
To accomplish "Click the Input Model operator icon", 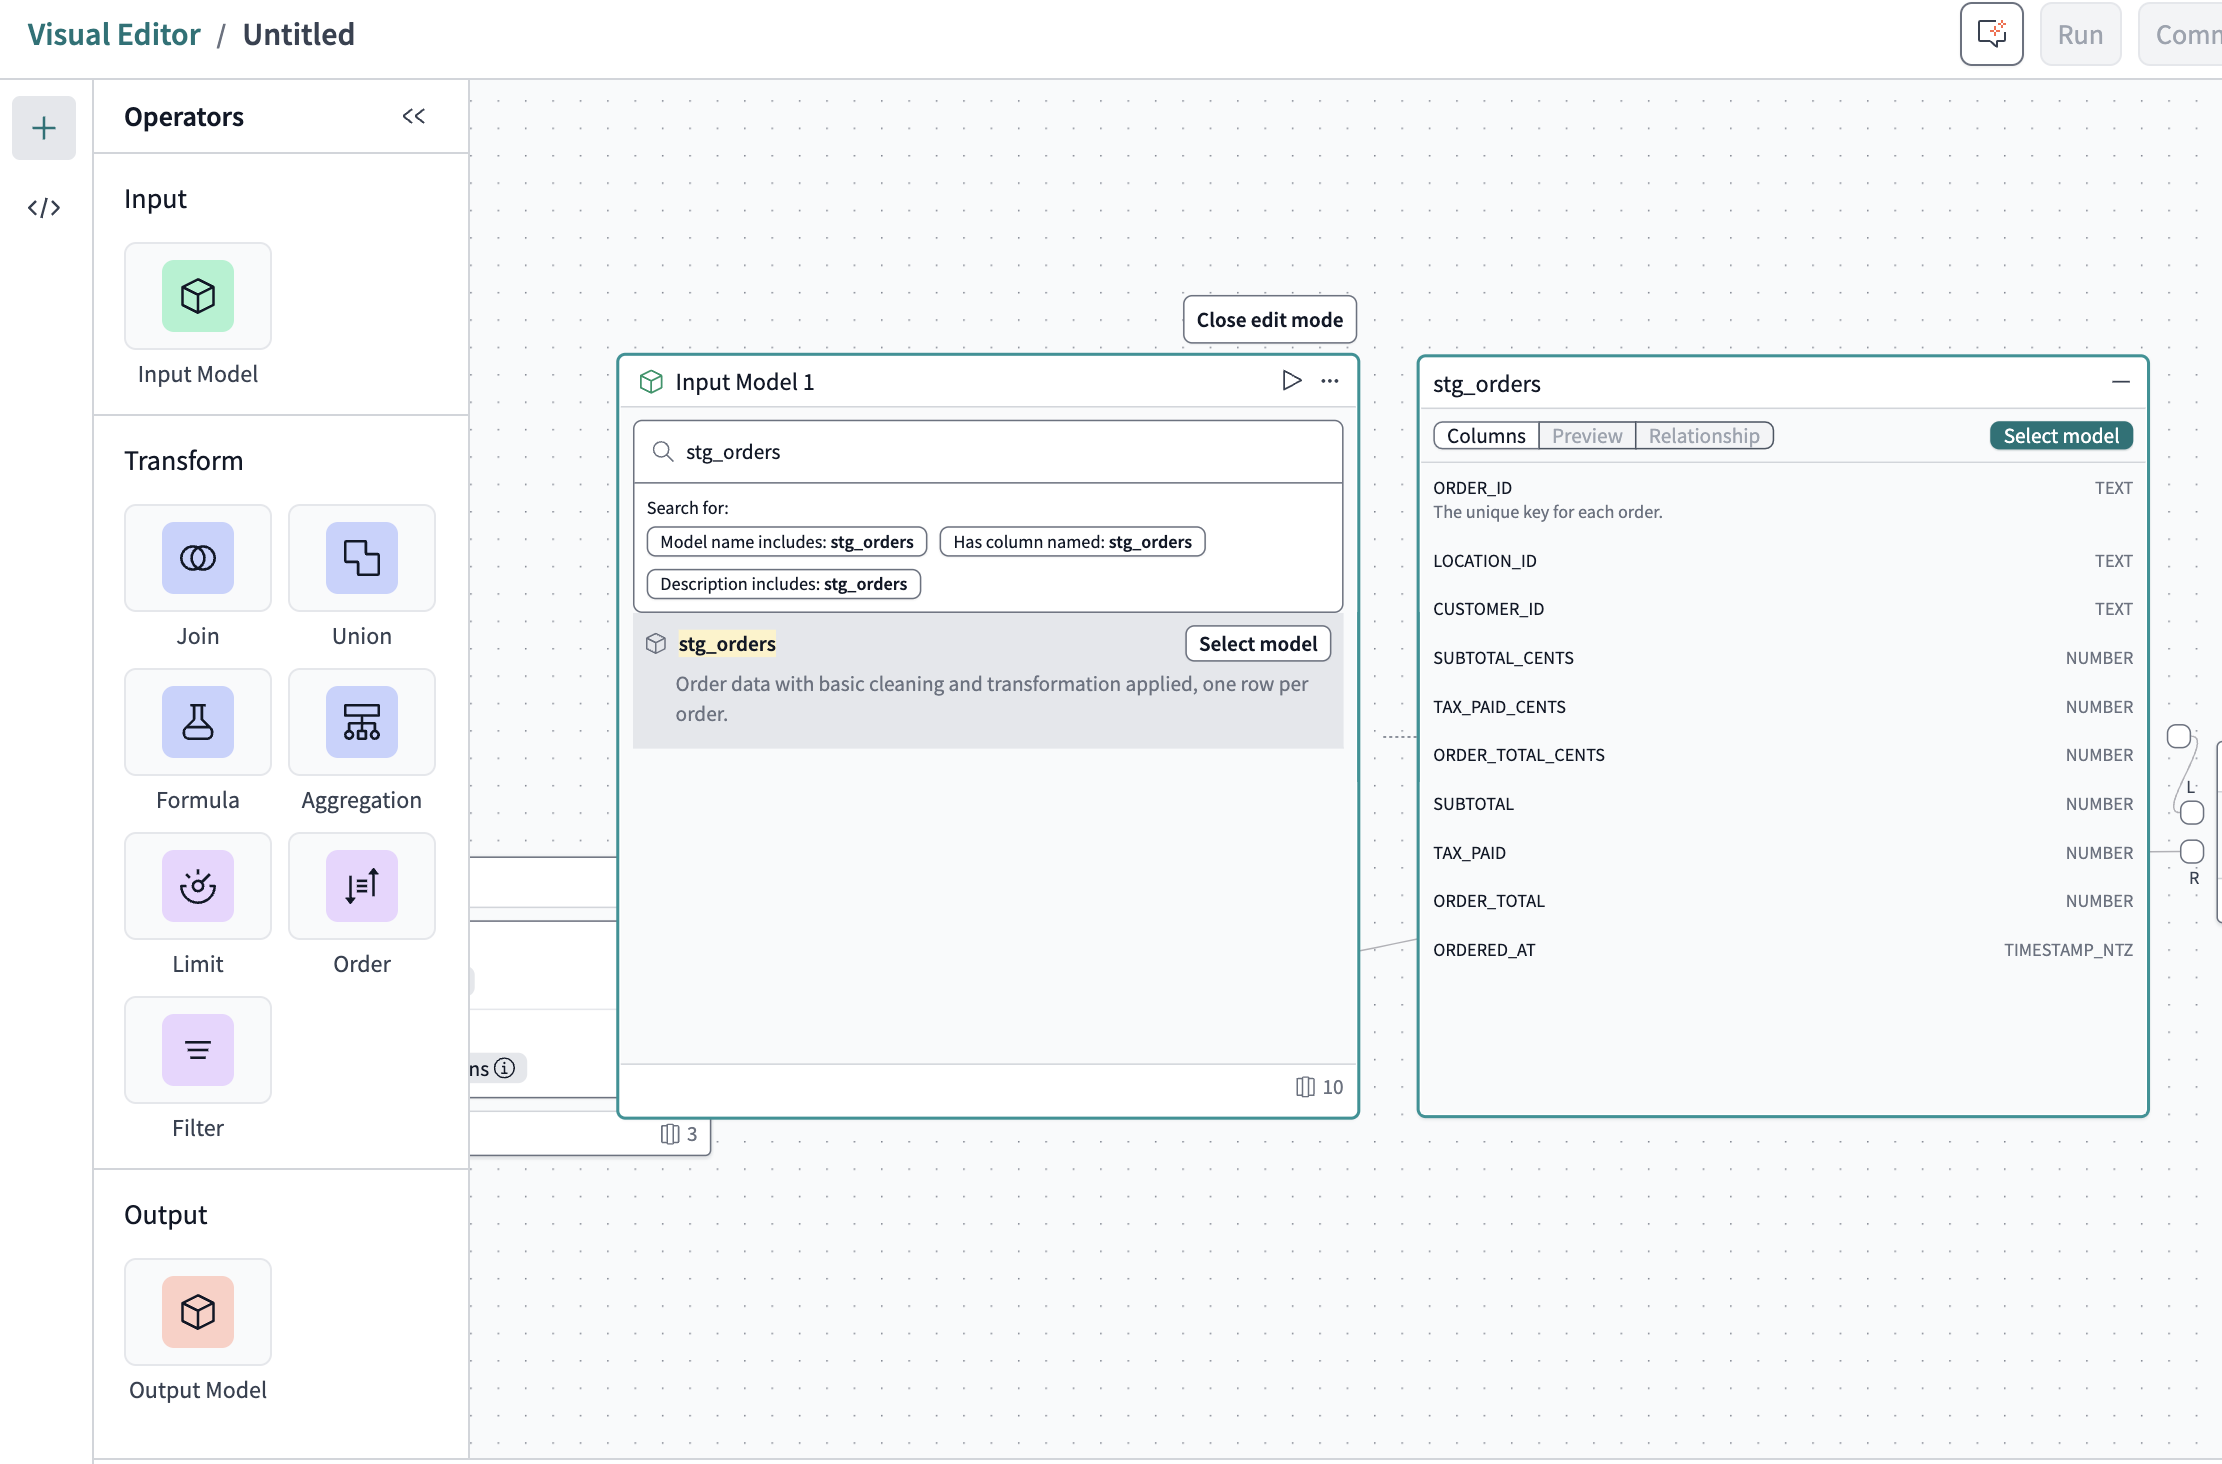I will [198, 296].
